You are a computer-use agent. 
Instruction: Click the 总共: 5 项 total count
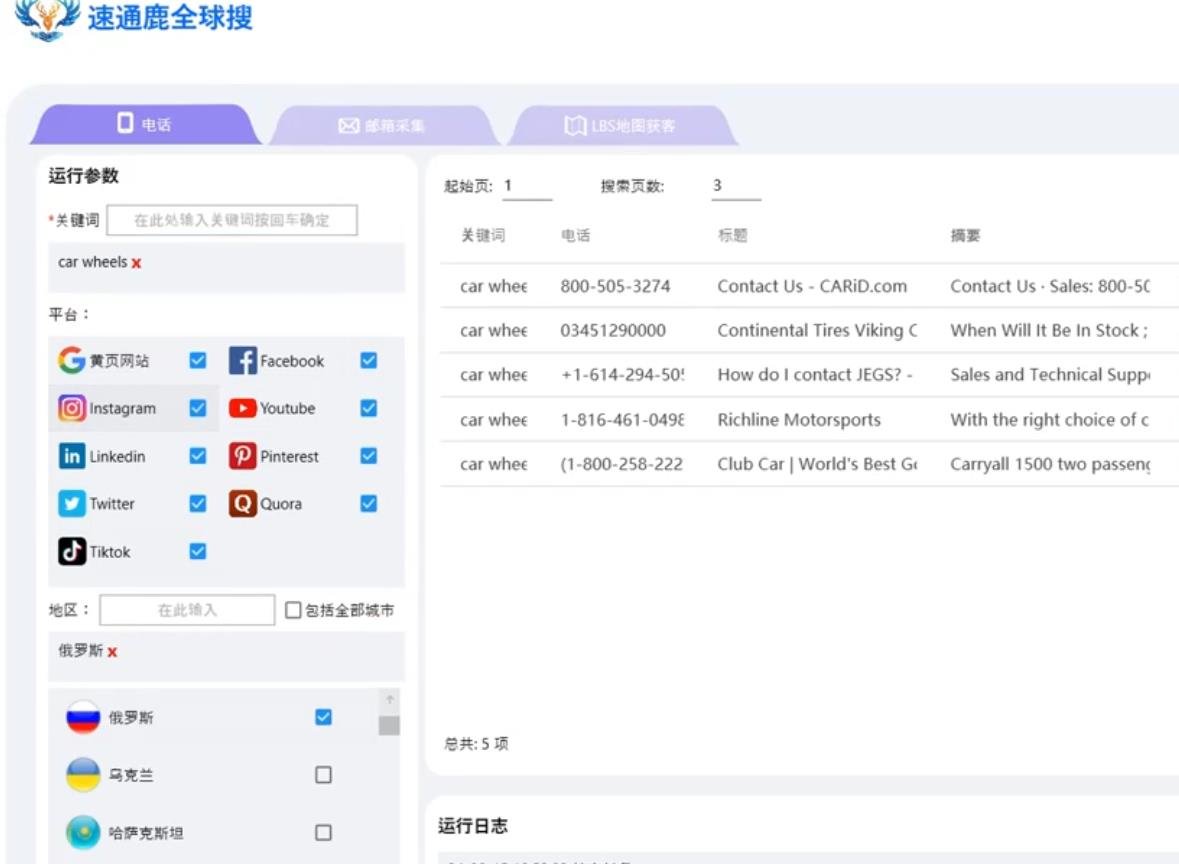[x=476, y=744]
